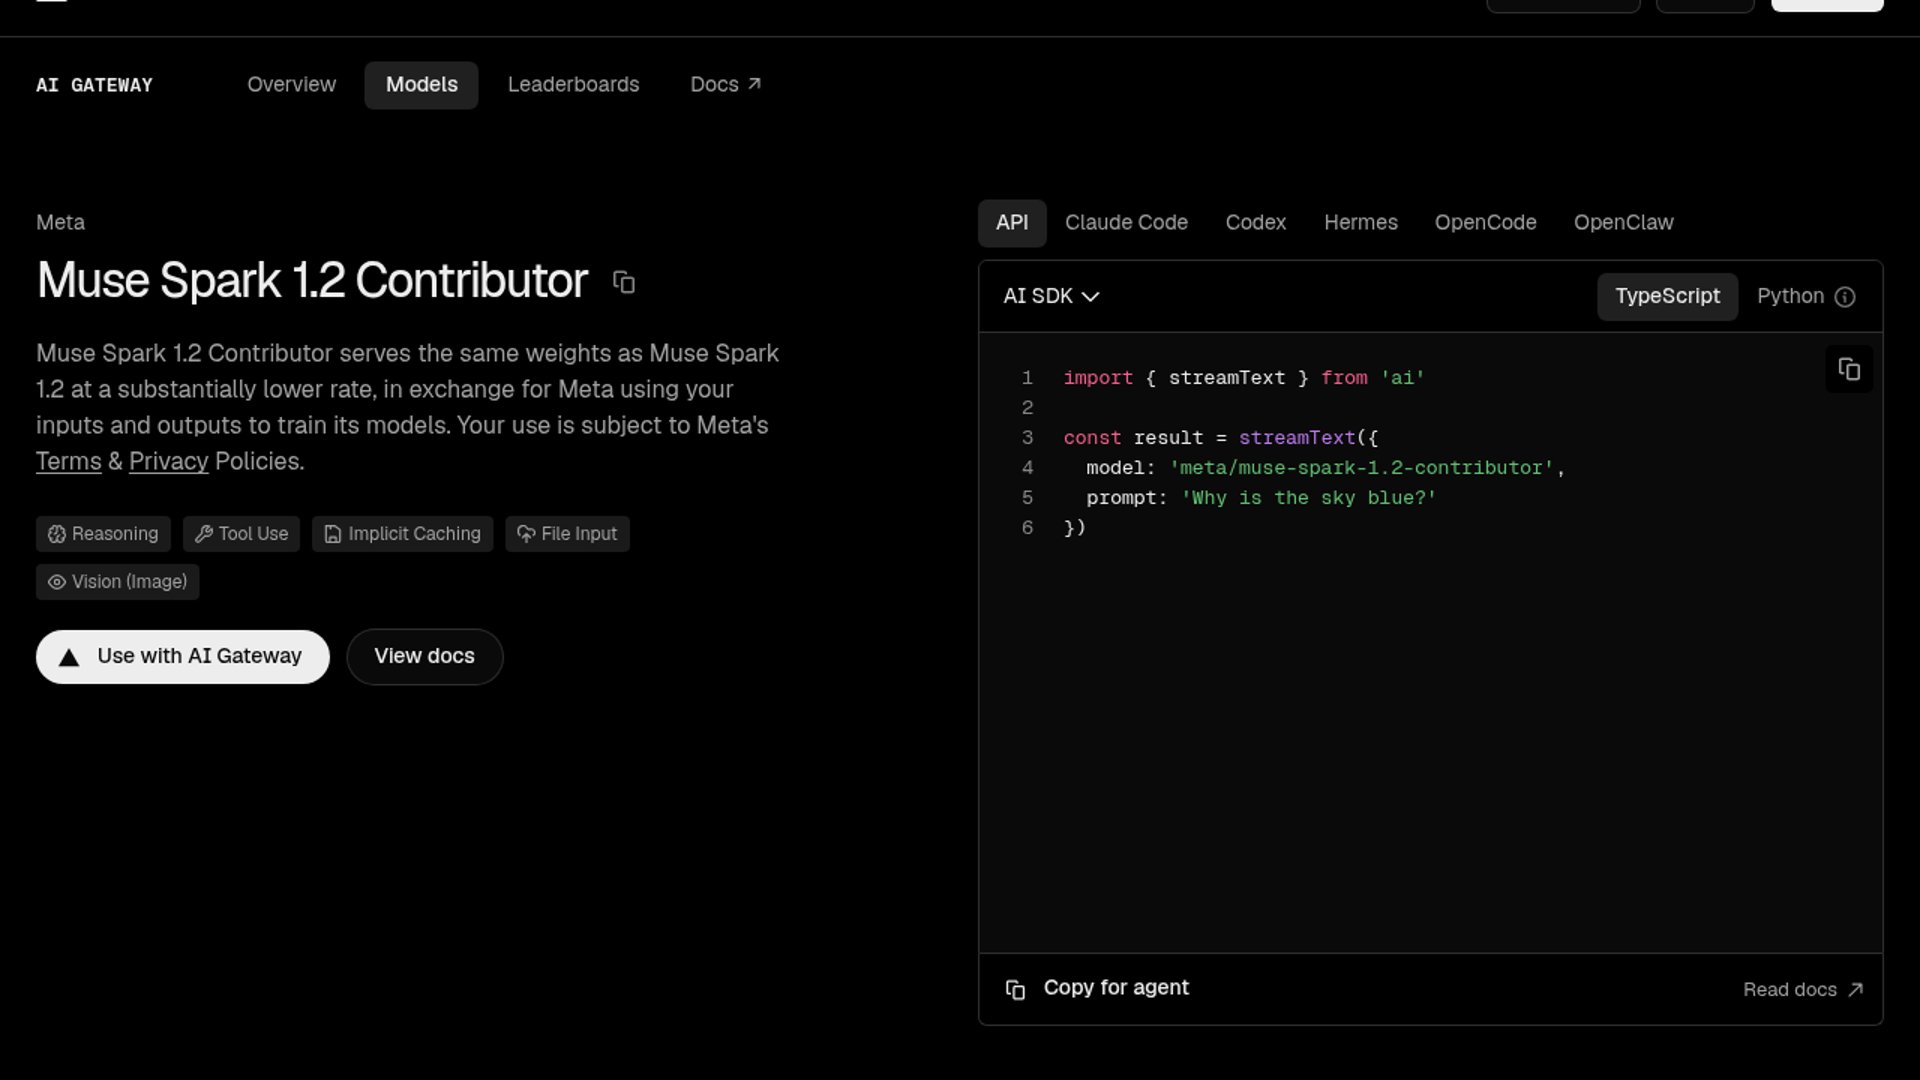Click the View docs button

click(425, 657)
